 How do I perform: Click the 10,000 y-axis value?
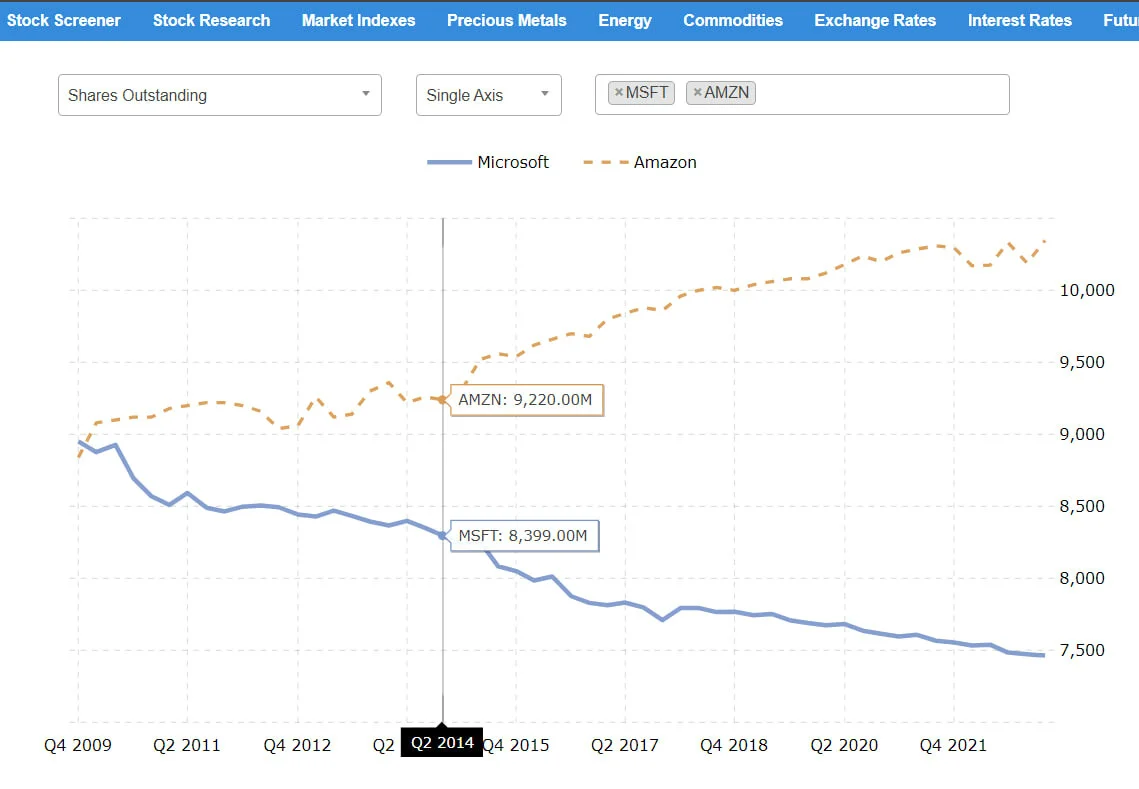tap(1087, 291)
